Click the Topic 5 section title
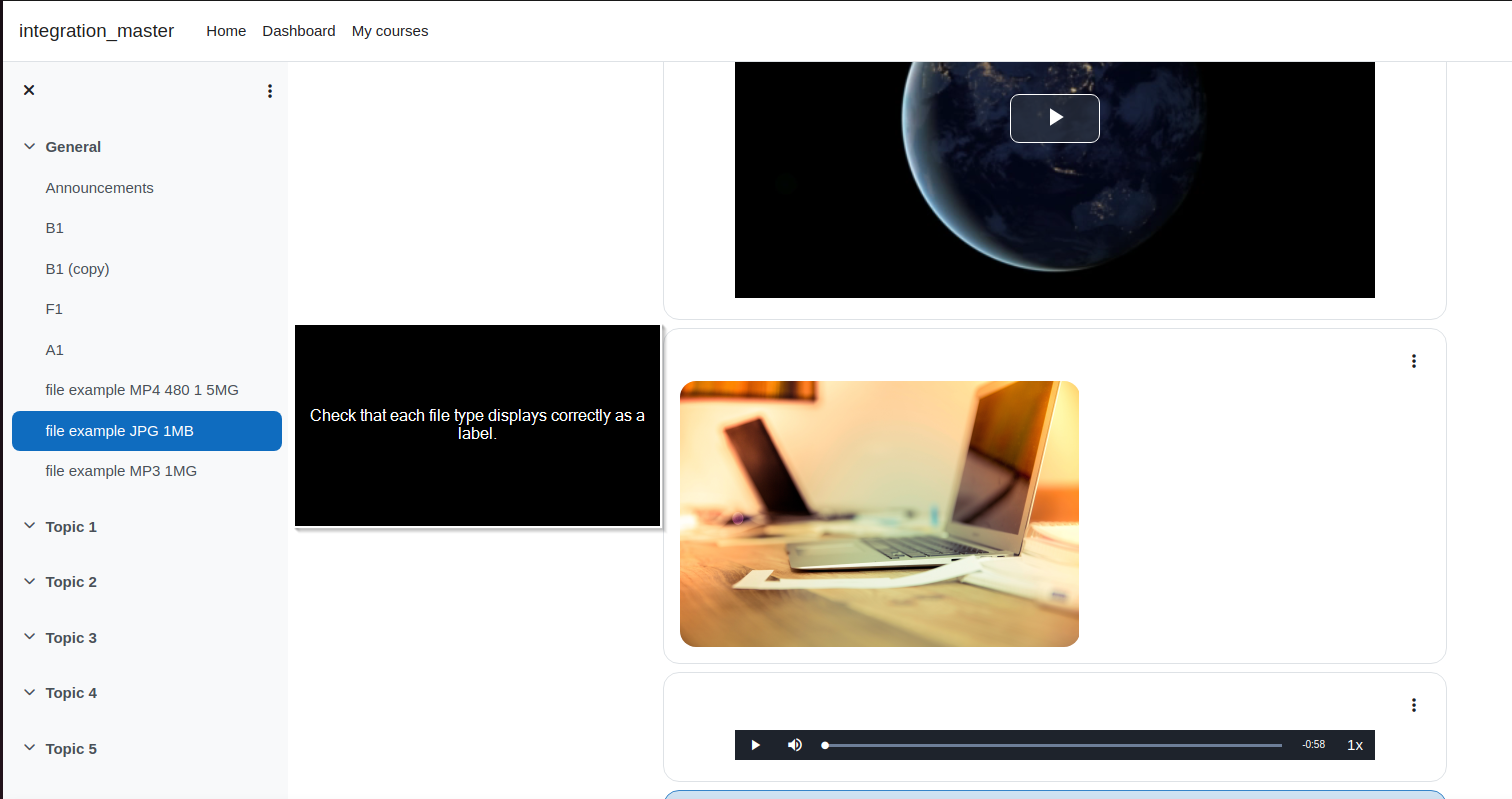This screenshot has height=799, width=1512. pos(72,749)
